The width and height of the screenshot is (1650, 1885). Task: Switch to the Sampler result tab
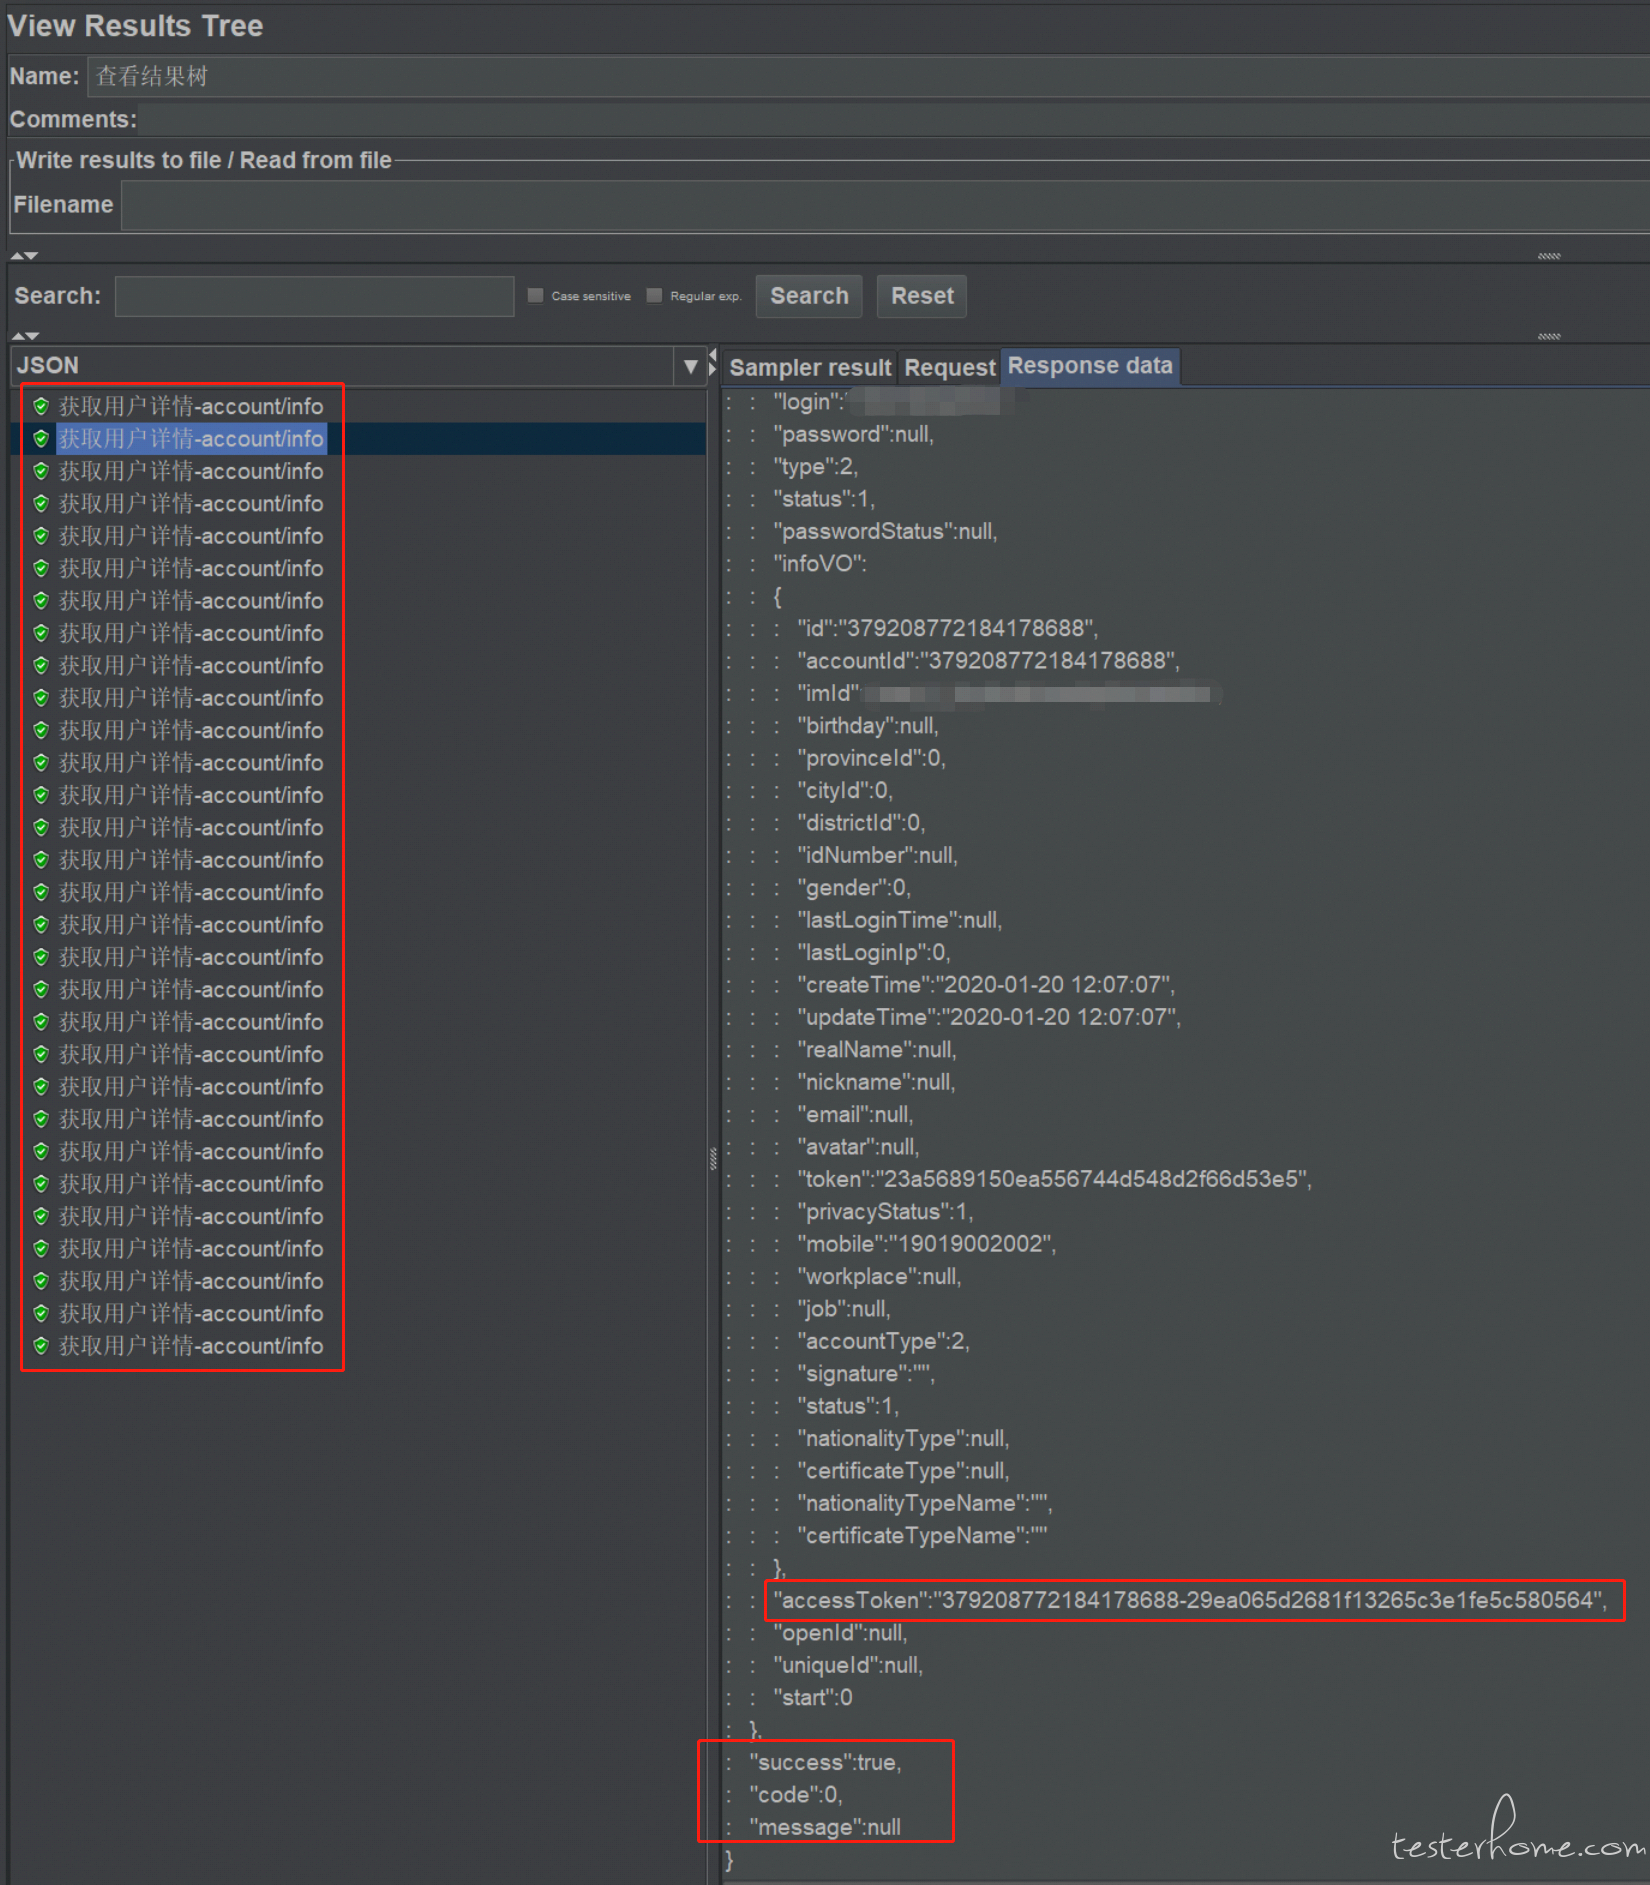[810, 367]
